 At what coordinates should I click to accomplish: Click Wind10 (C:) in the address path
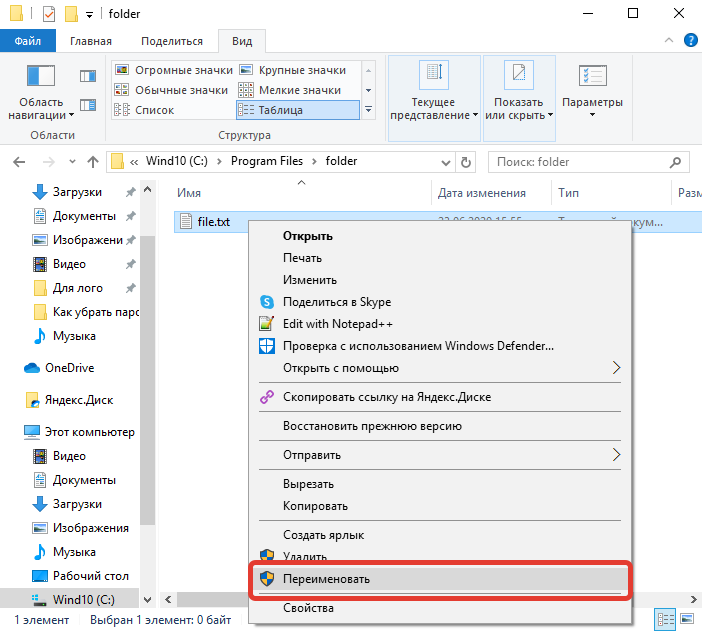coord(177,161)
